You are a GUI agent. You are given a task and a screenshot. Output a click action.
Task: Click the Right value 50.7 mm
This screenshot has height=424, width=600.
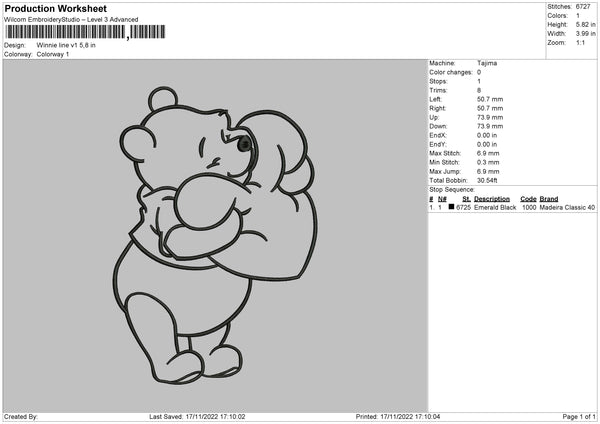pyautogui.click(x=490, y=108)
